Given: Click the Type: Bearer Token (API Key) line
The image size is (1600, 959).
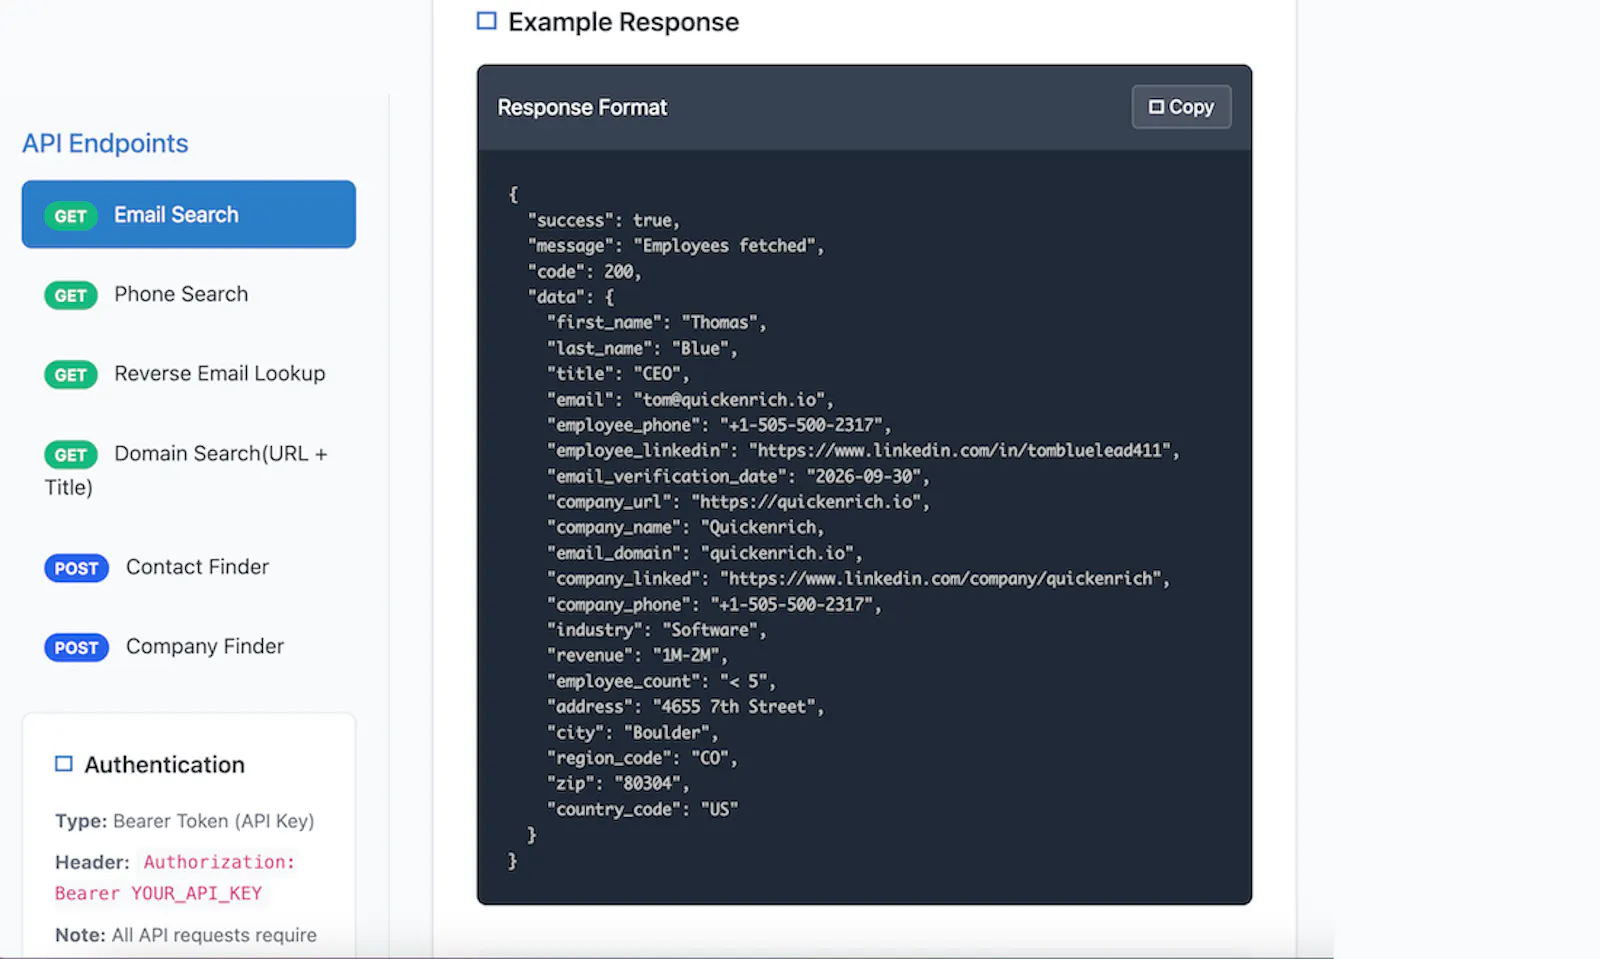Looking at the screenshot, I should click(185, 821).
